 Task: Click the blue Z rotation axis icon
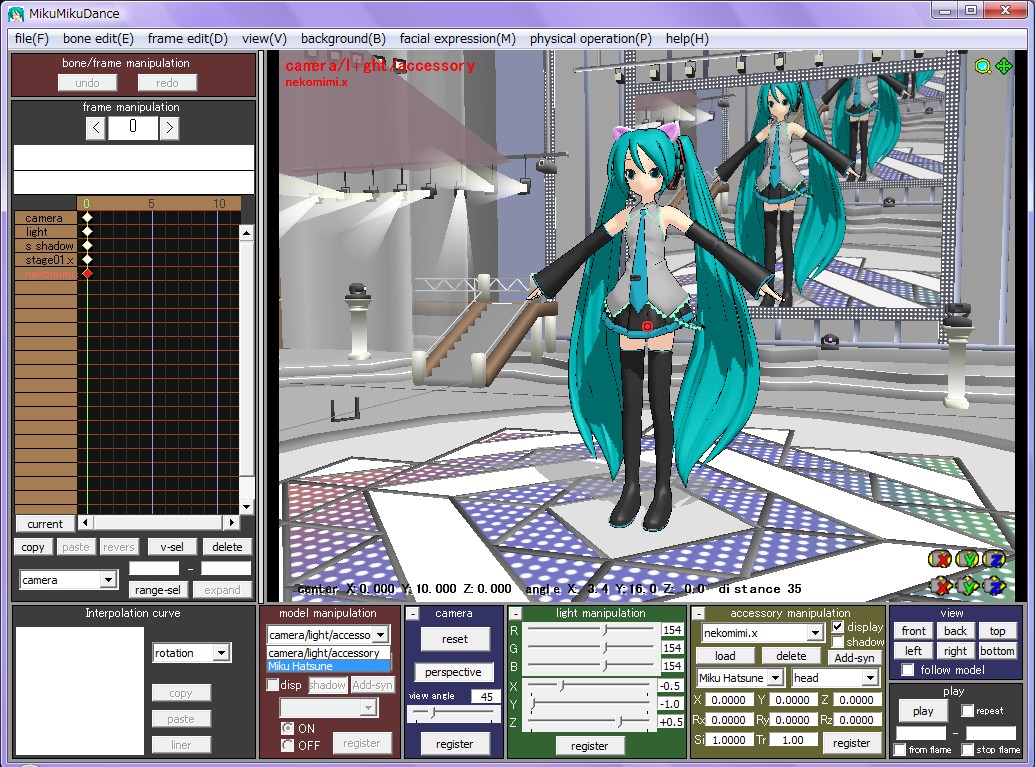(995, 560)
